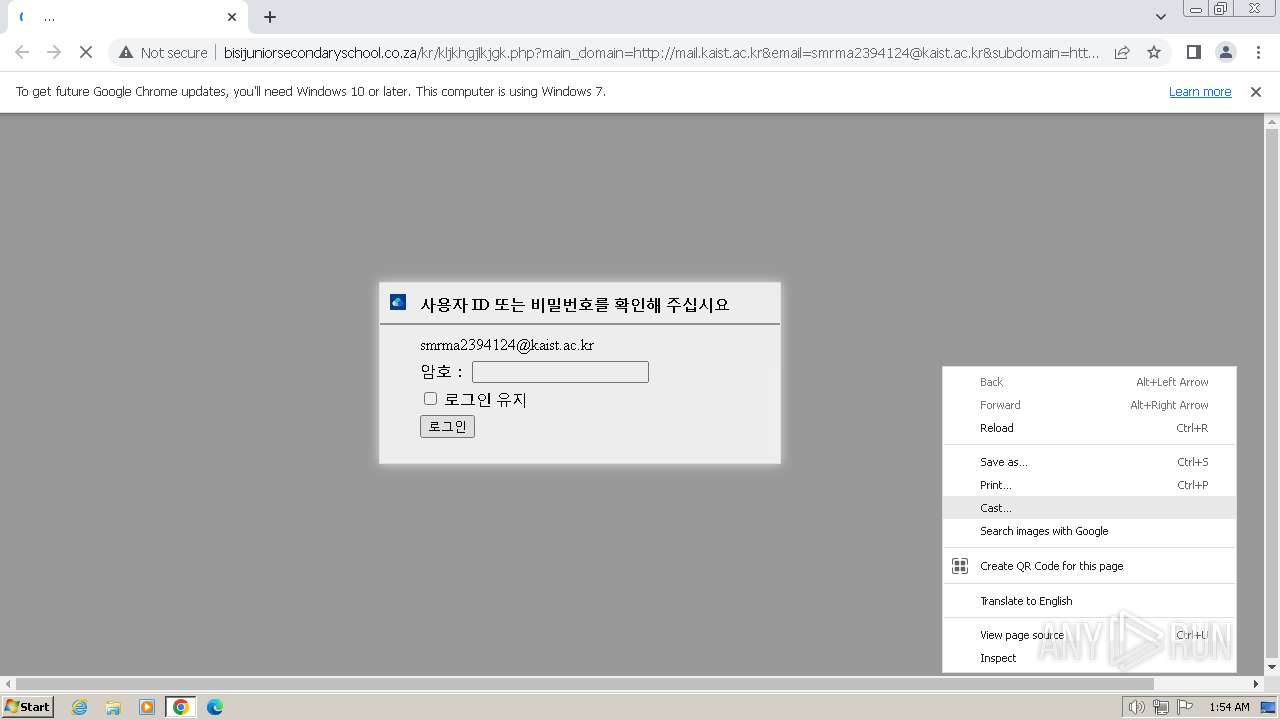Click the horizontal scrollbar right arrow

(x=1257, y=684)
